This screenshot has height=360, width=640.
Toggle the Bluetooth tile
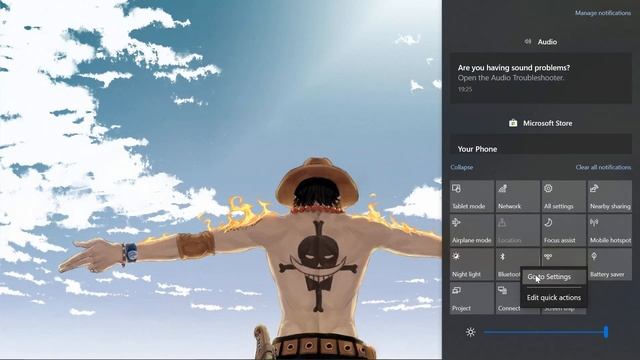click(x=508, y=264)
